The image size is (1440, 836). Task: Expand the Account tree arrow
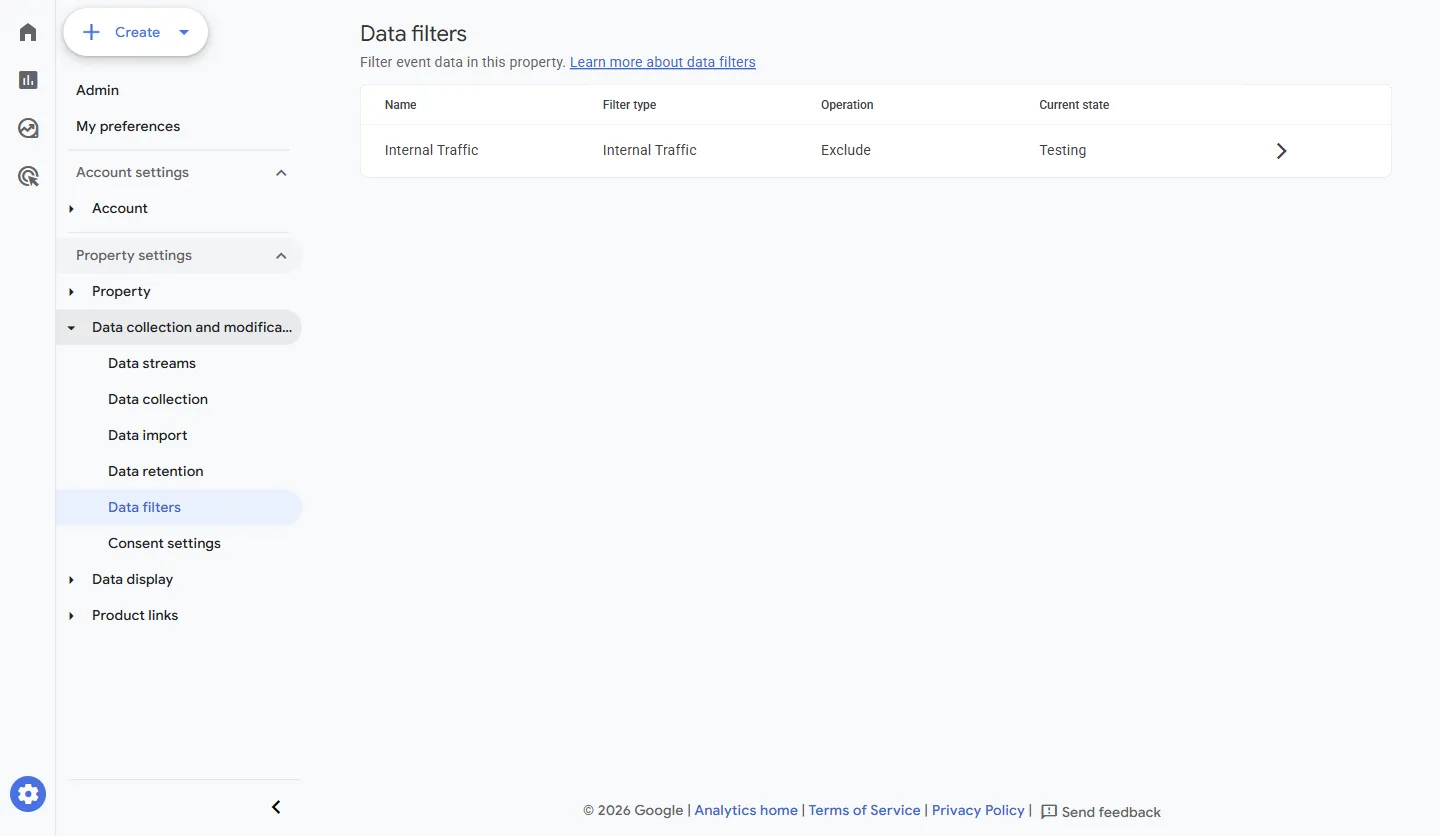pyautogui.click(x=71, y=209)
